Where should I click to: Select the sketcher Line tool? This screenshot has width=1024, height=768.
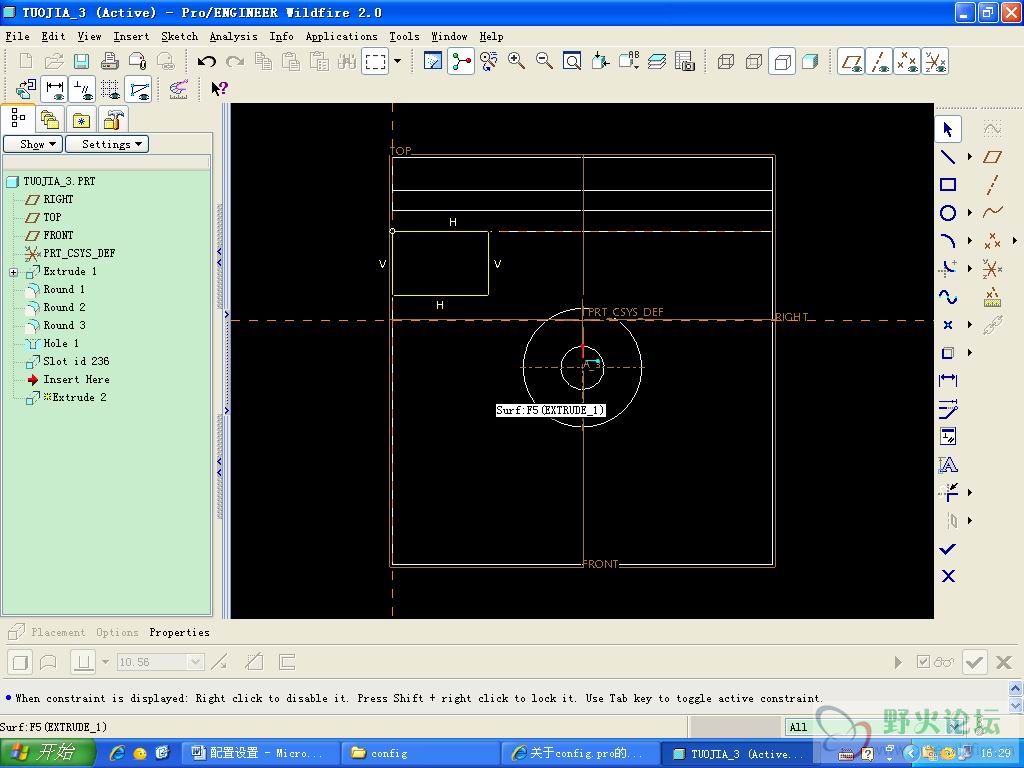948,157
